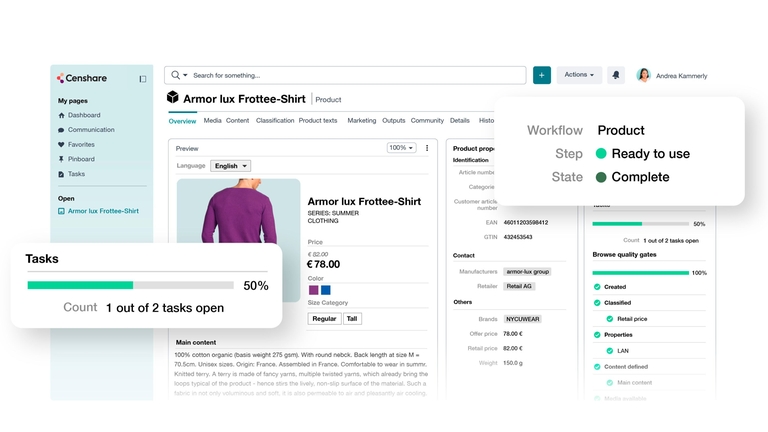Click the green check next to LAN
Screen dimensions: 768x432
coord(610,351)
